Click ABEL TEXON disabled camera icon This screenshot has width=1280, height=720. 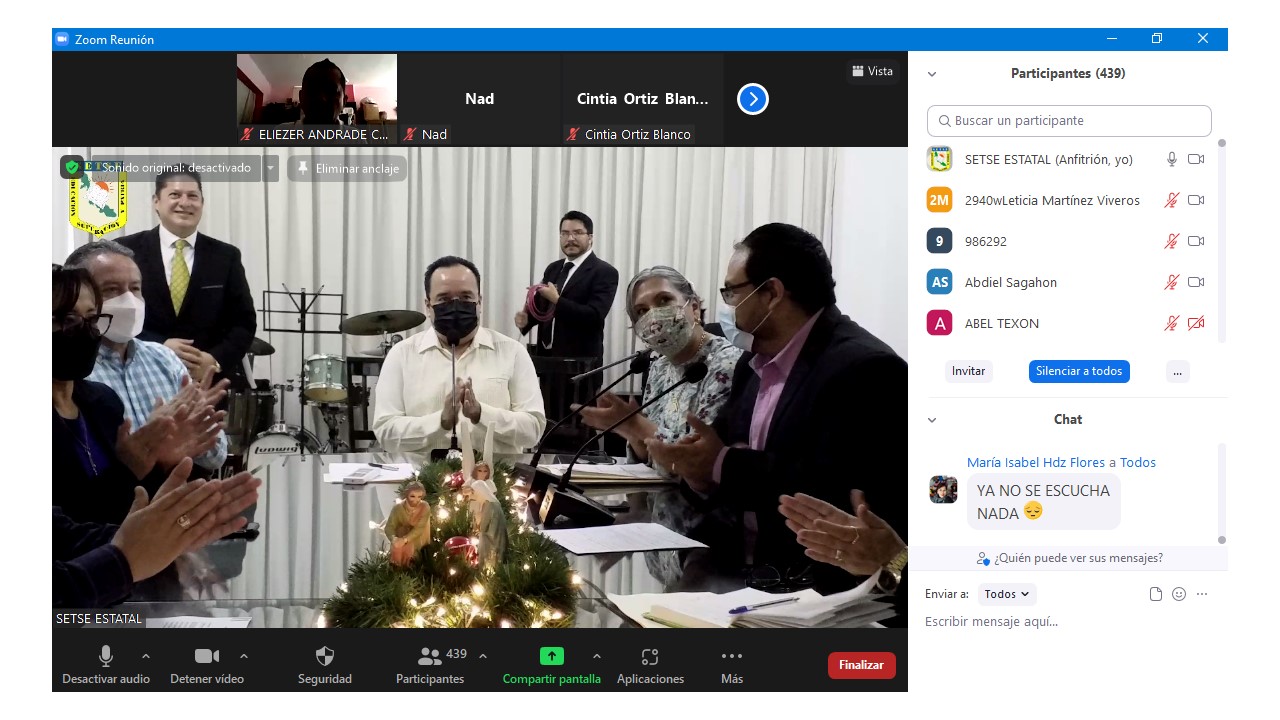1196,323
